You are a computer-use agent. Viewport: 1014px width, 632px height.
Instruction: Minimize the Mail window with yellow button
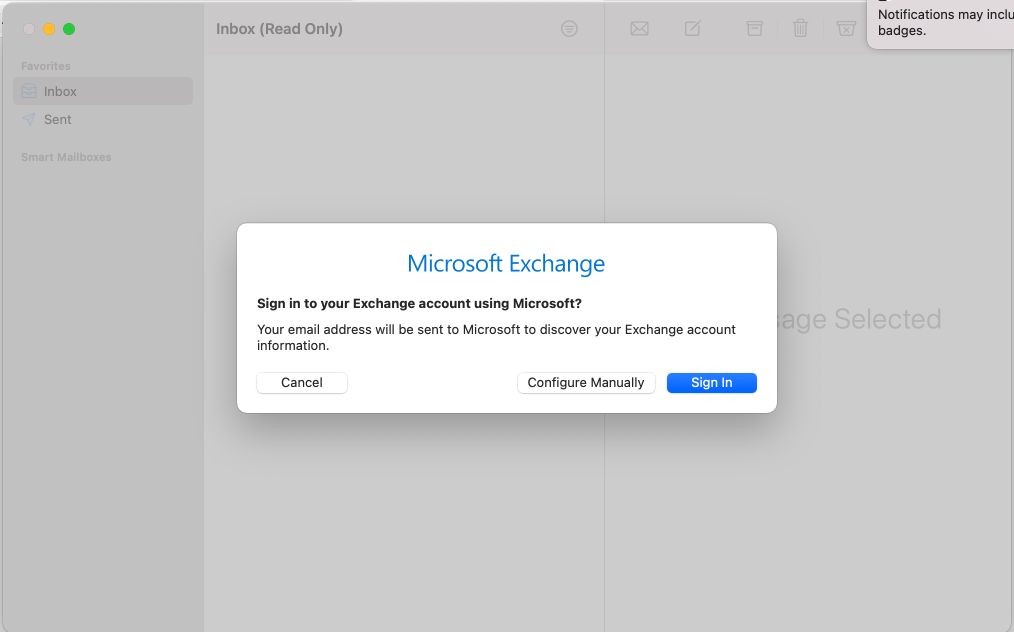tap(49, 29)
